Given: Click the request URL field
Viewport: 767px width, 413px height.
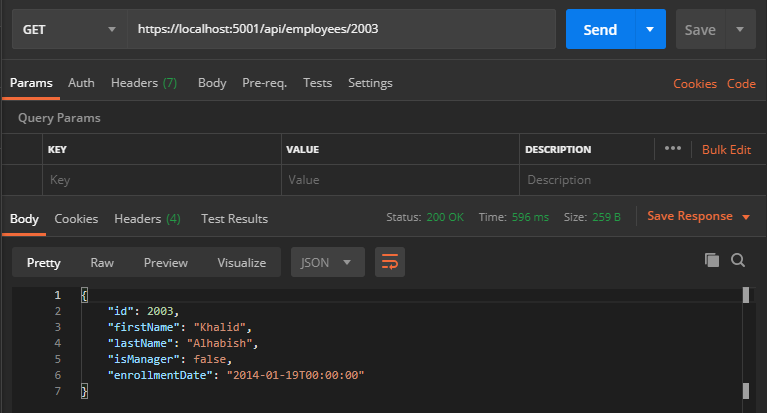Looking at the screenshot, I should (341, 29).
